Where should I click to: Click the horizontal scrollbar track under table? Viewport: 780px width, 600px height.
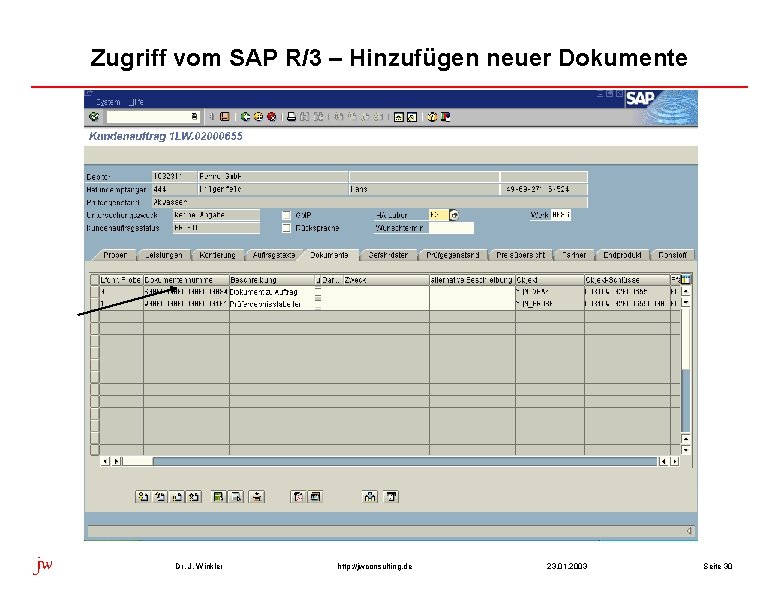pyautogui.click(x=405, y=461)
